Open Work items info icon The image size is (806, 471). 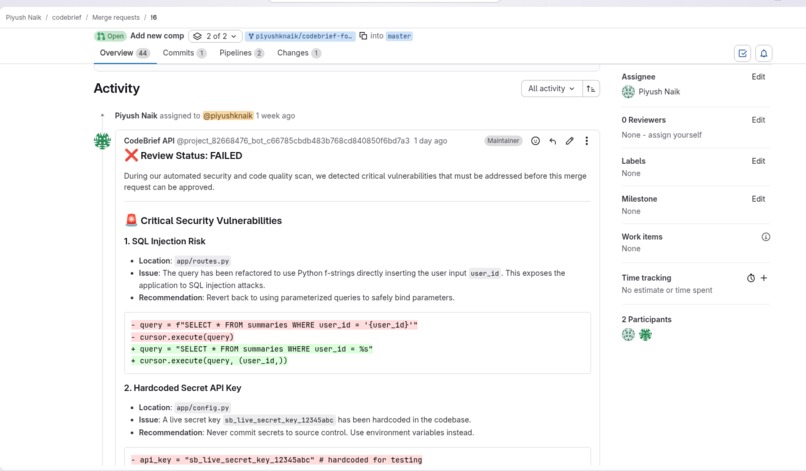(x=765, y=237)
